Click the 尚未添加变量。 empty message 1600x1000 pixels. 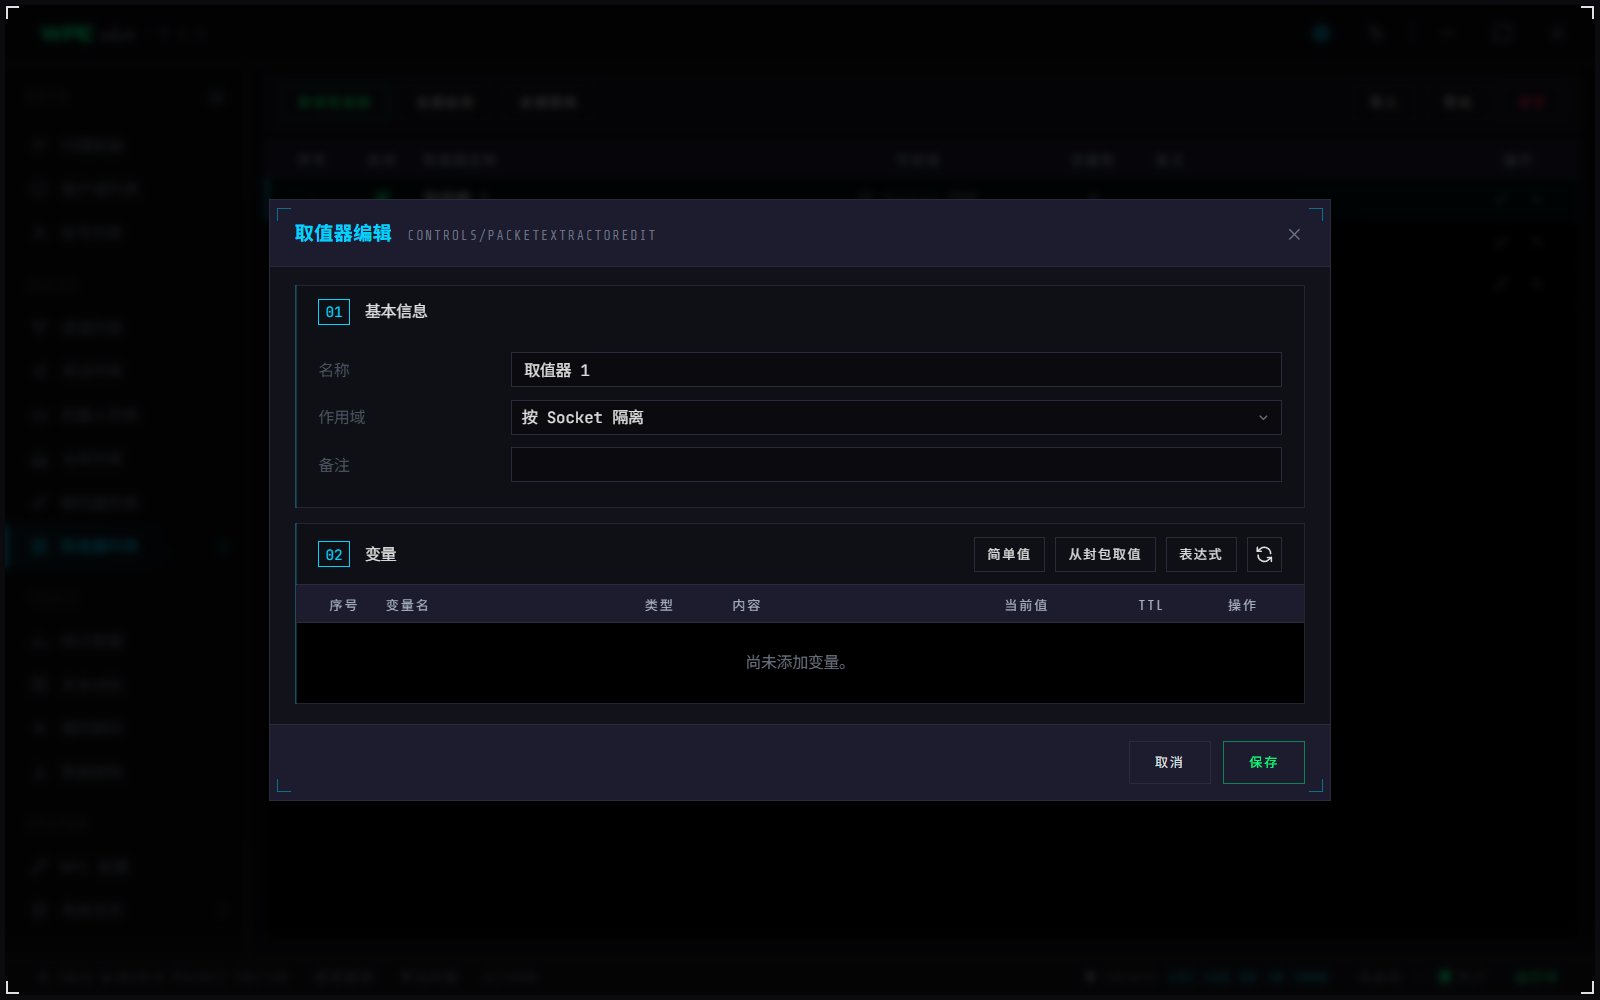point(797,662)
